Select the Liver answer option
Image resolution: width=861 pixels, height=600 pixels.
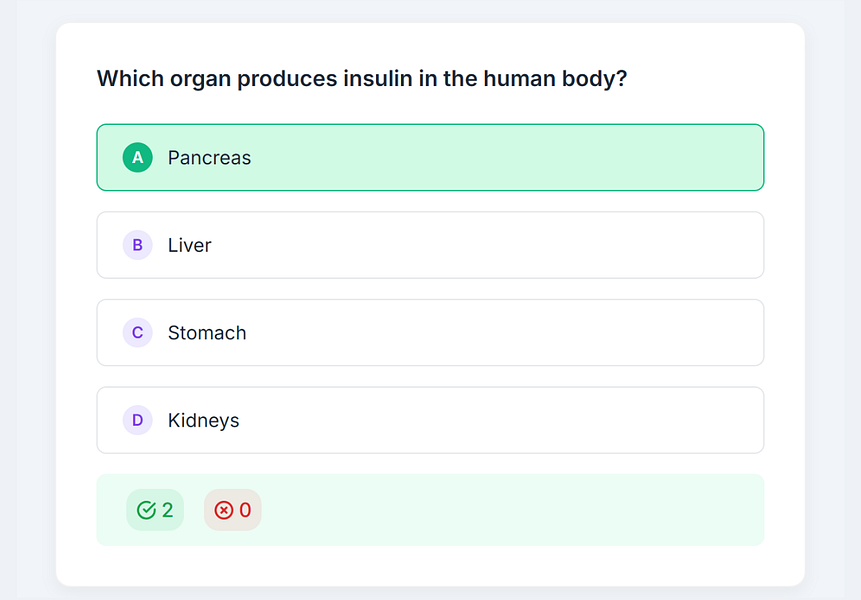pos(430,245)
